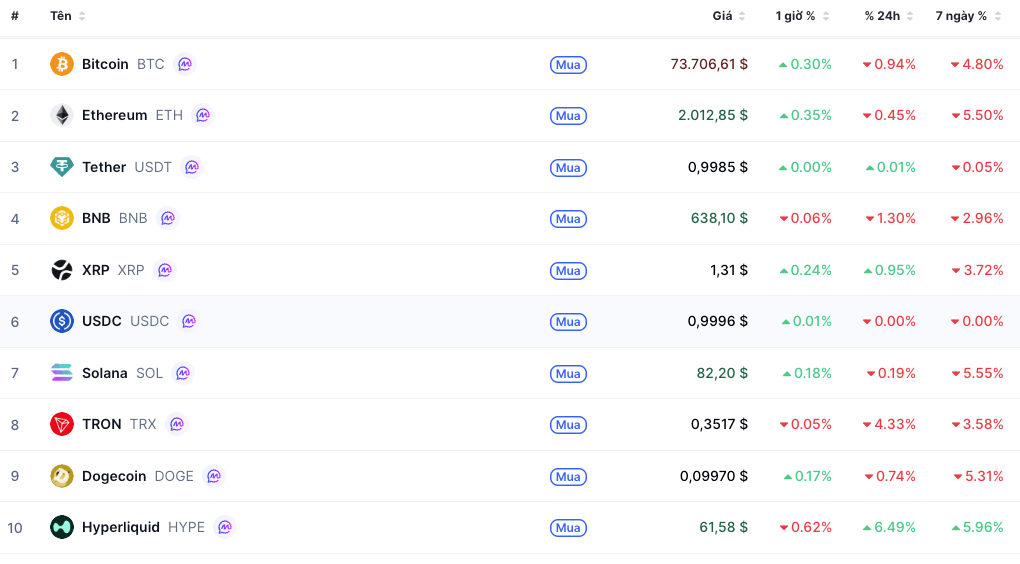This screenshot has width=1020, height=564.
Task: Open the purple chat icon beside BTC
Action: click(185, 64)
